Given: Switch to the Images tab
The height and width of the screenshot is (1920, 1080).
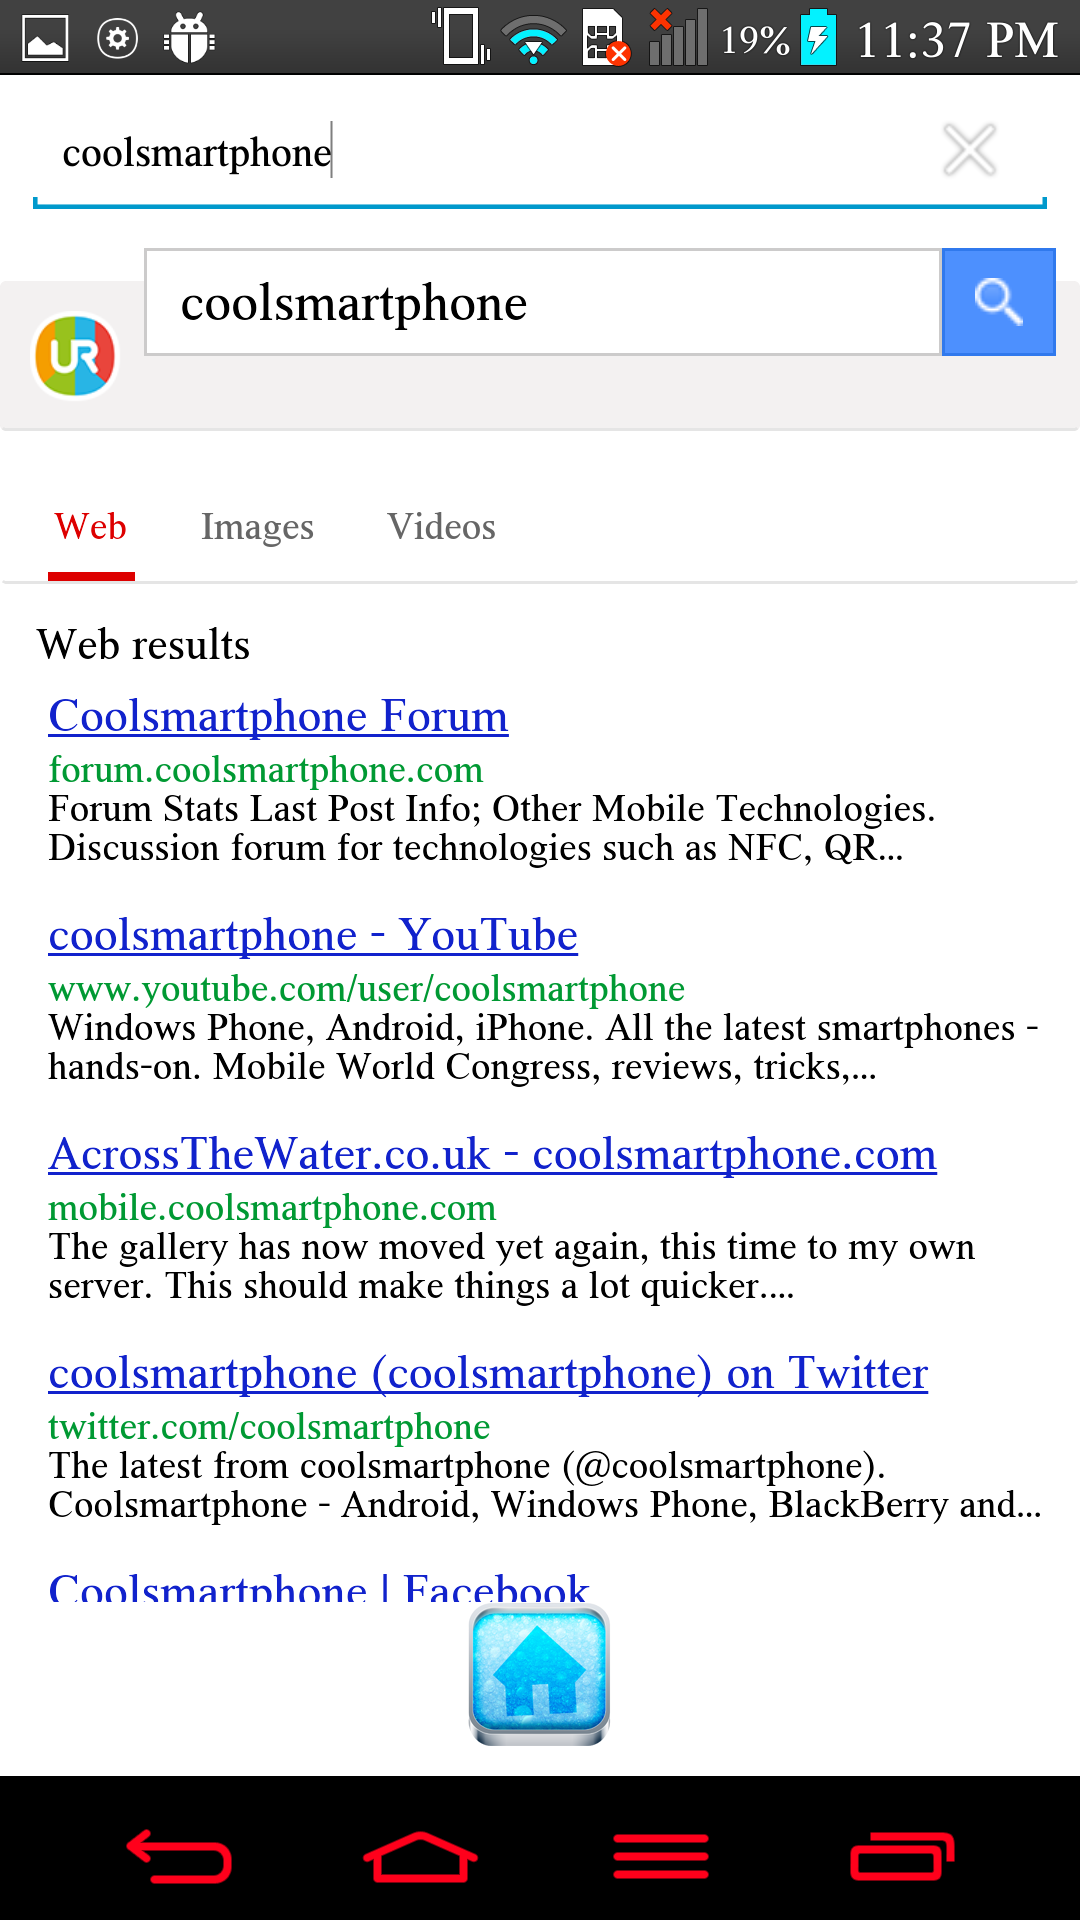Looking at the screenshot, I should point(257,527).
